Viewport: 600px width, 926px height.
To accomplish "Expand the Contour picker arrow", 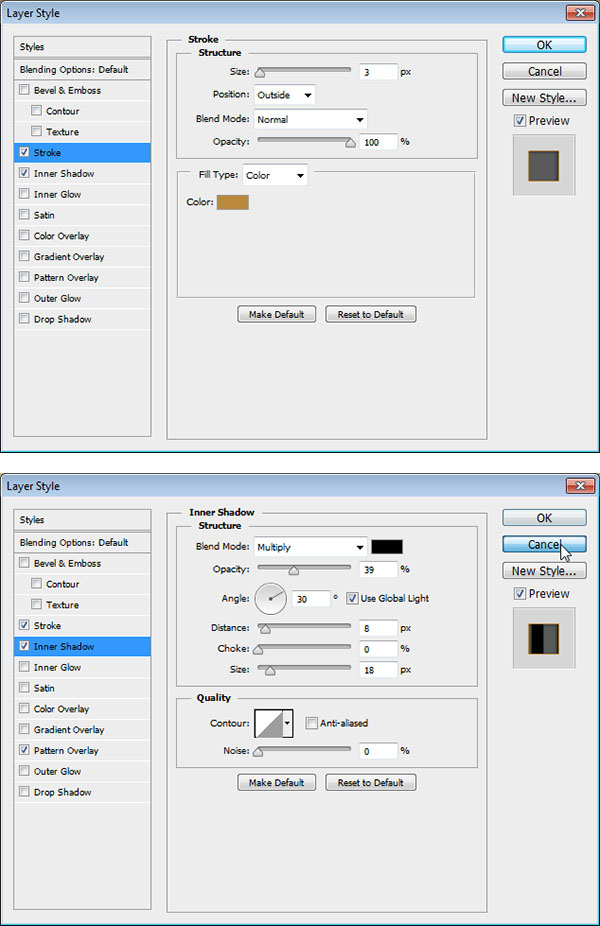I will pos(288,723).
